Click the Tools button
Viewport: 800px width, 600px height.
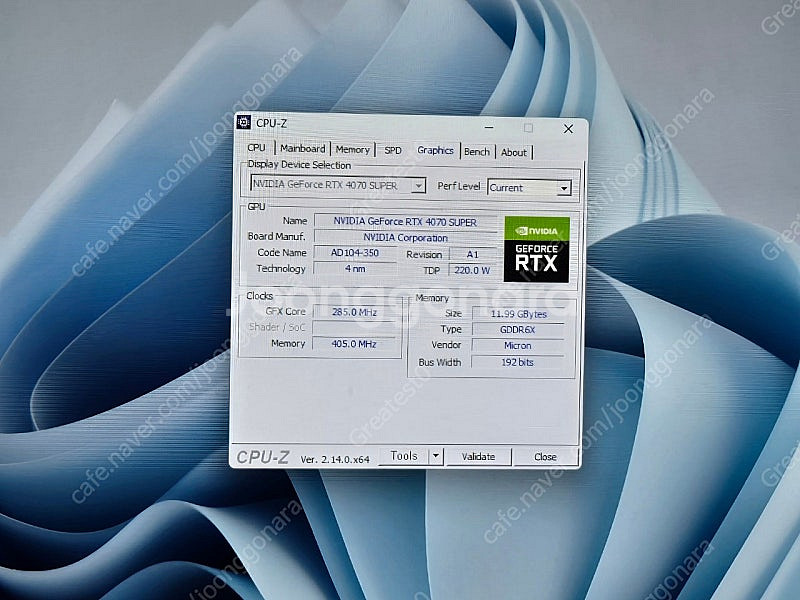pyautogui.click(x=404, y=456)
